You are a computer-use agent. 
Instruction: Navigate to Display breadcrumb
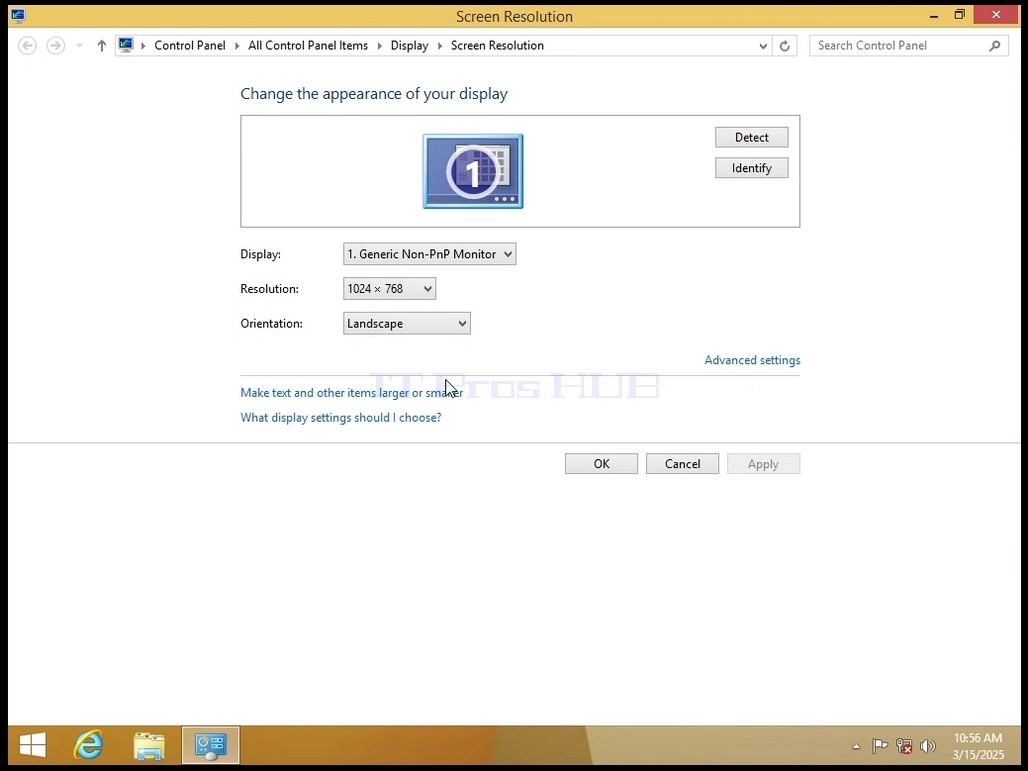tap(409, 45)
